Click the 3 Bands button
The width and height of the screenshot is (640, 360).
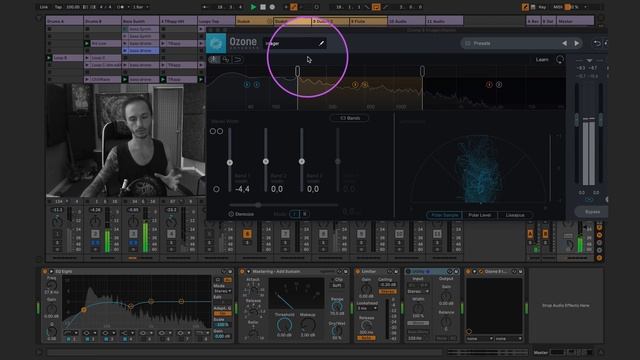(350, 118)
